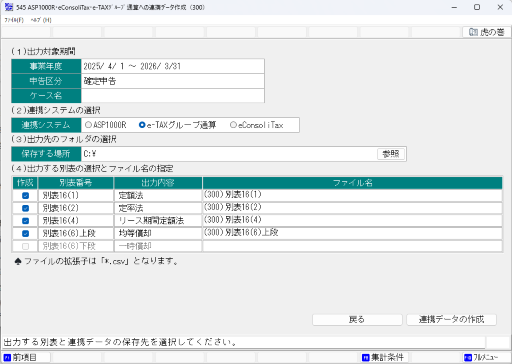The height and width of the screenshot is (364, 512).
Task: Click the app icon in title bar
Action: (9, 7)
